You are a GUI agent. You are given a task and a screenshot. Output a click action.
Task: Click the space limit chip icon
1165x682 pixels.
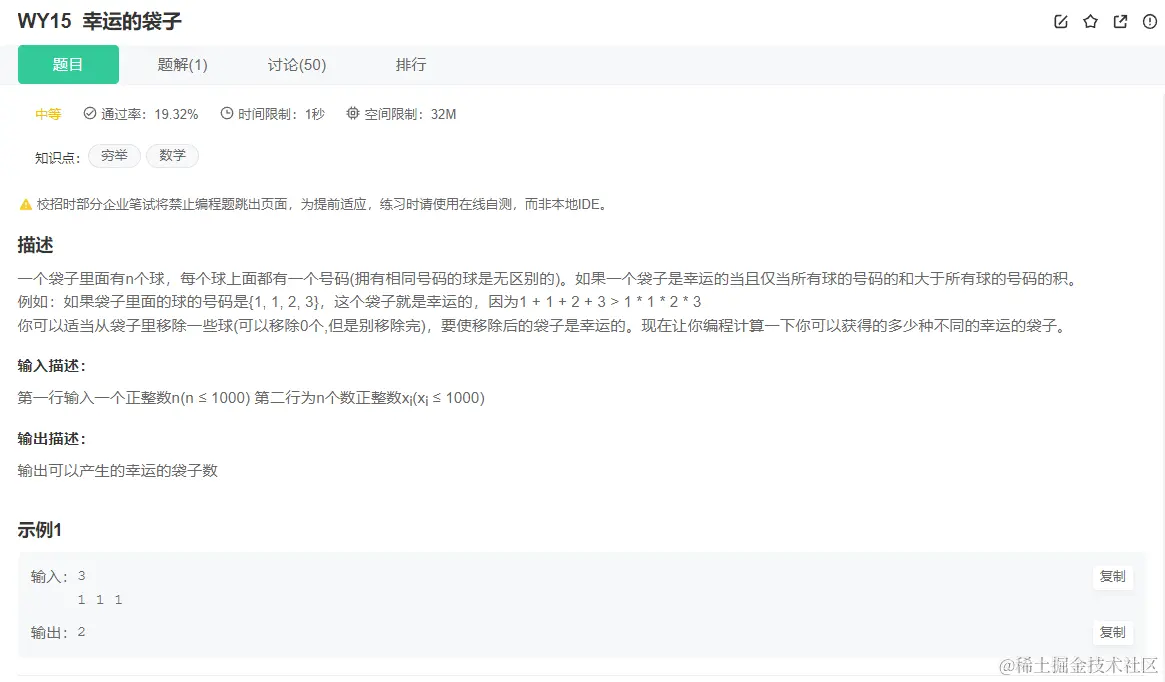tap(353, 113)
